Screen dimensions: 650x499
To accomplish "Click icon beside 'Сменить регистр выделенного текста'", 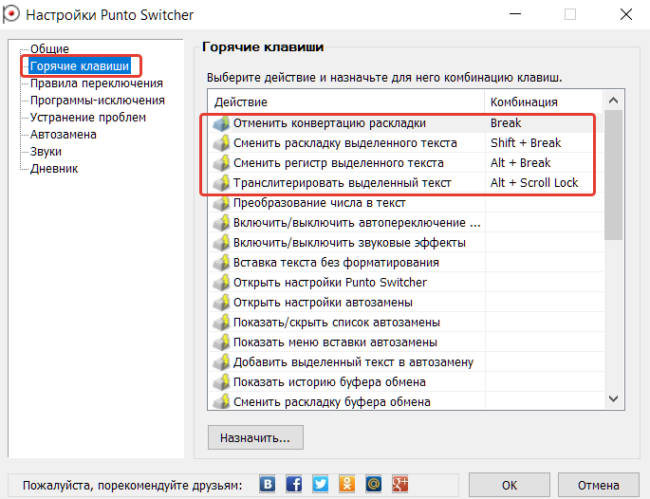I will tap(221, 163).
